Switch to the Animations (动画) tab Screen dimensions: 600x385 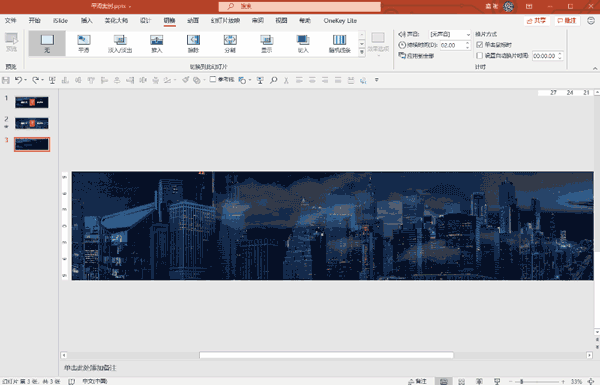pyautogui.click(x=193, y=21)
